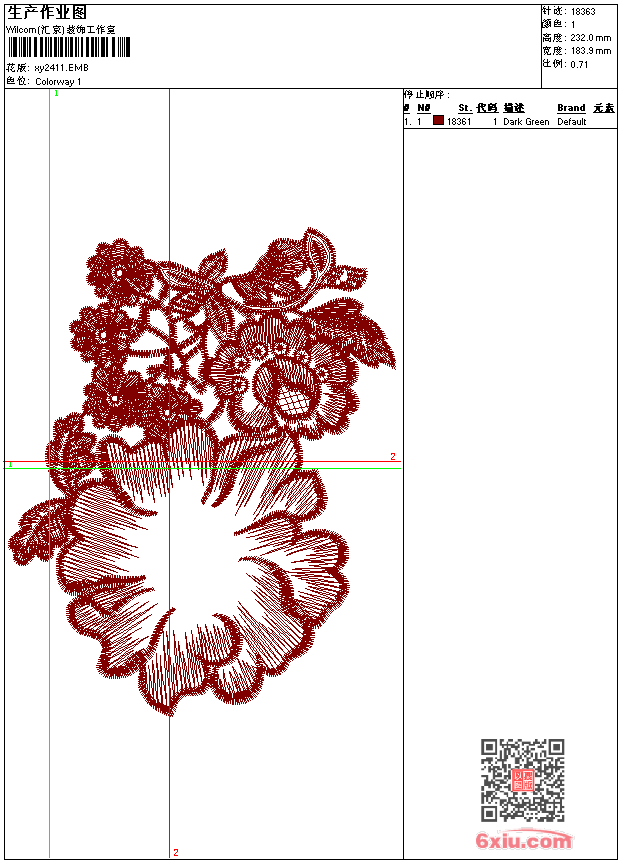Click the Default brand entry
620x860 pixels.
point(572,122)
